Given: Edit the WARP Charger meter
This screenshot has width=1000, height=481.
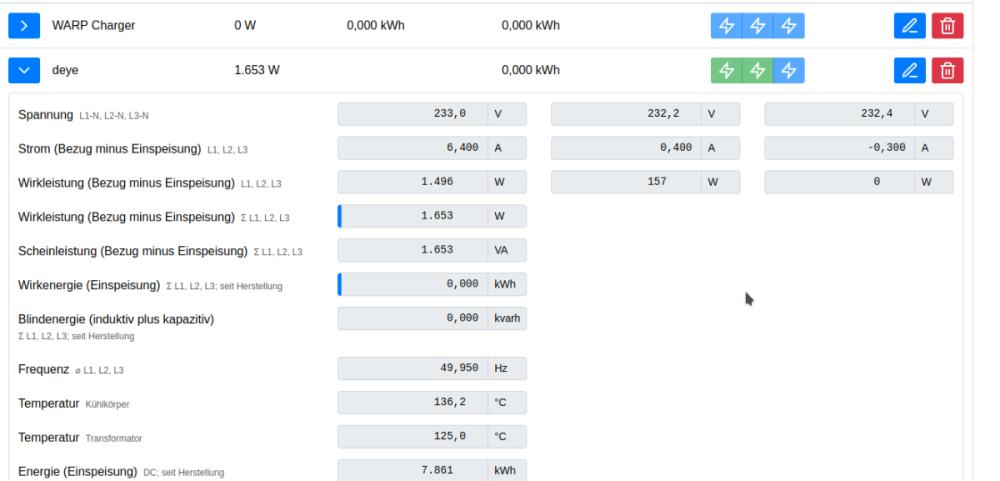Looking at the screenshot, I should pos(909,25).
